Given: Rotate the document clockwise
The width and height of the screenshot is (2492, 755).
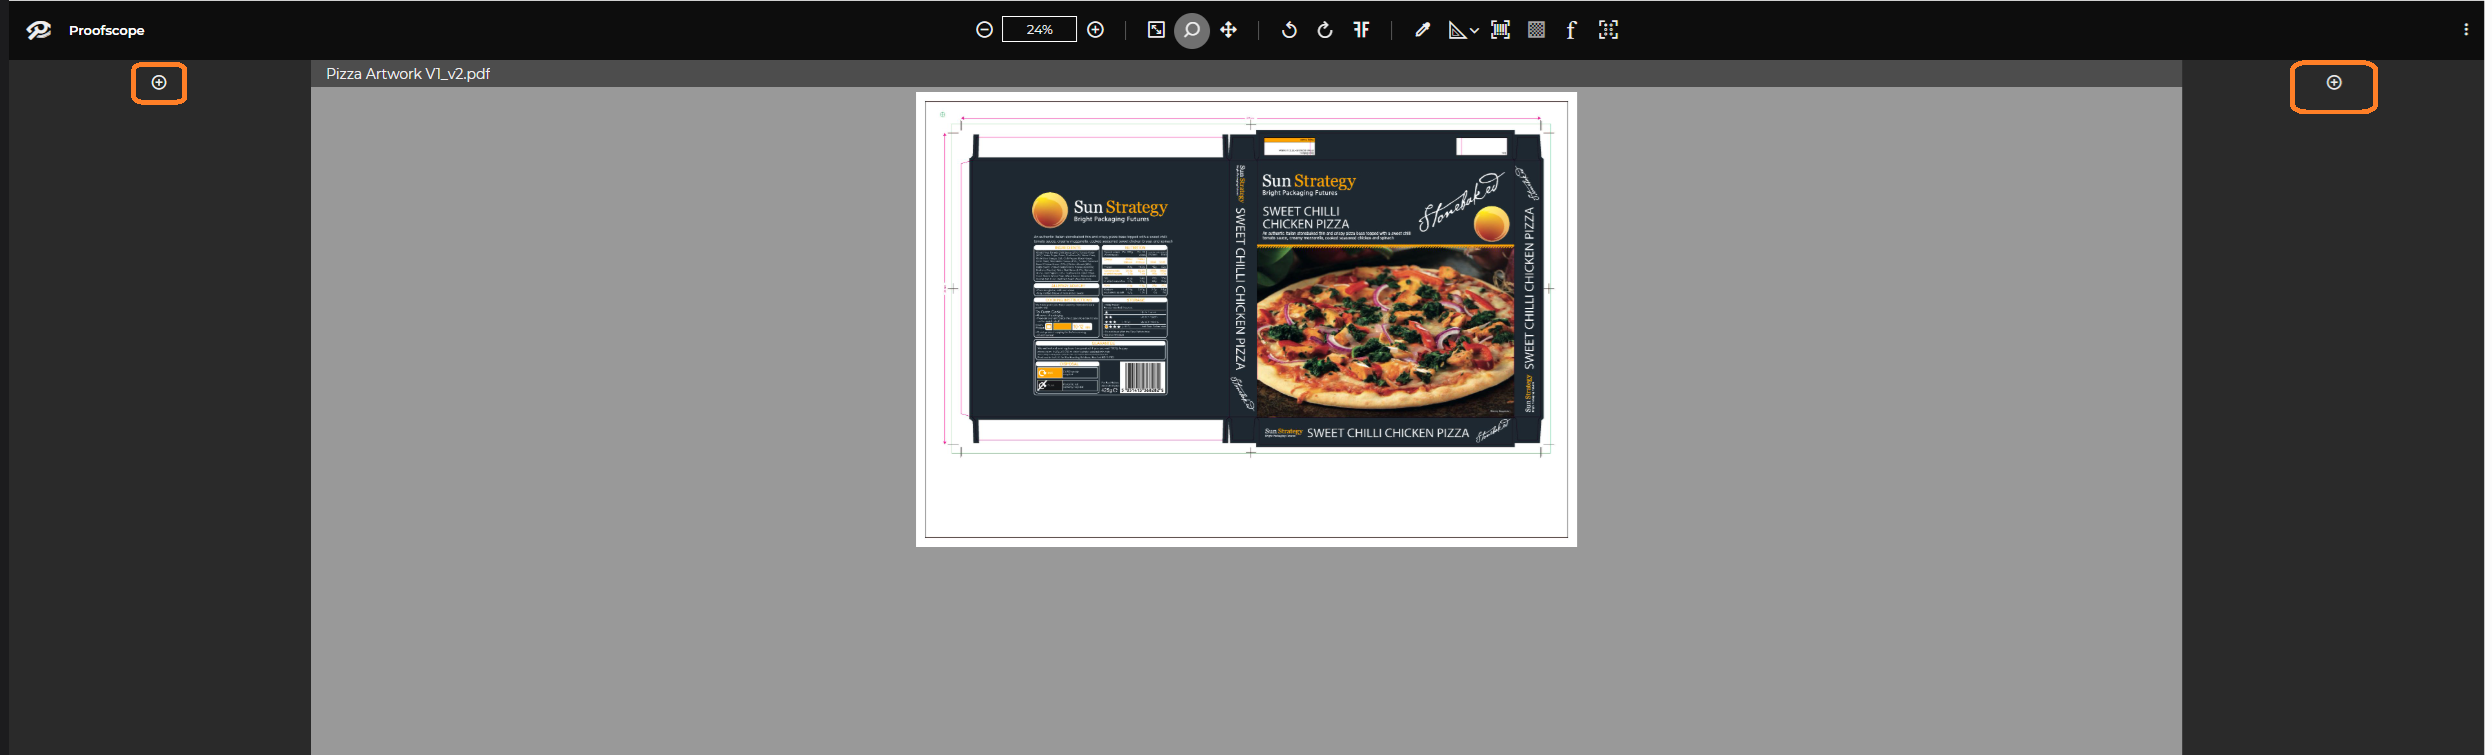Looking at the screenshot, I should click(x=1325, y=30).
